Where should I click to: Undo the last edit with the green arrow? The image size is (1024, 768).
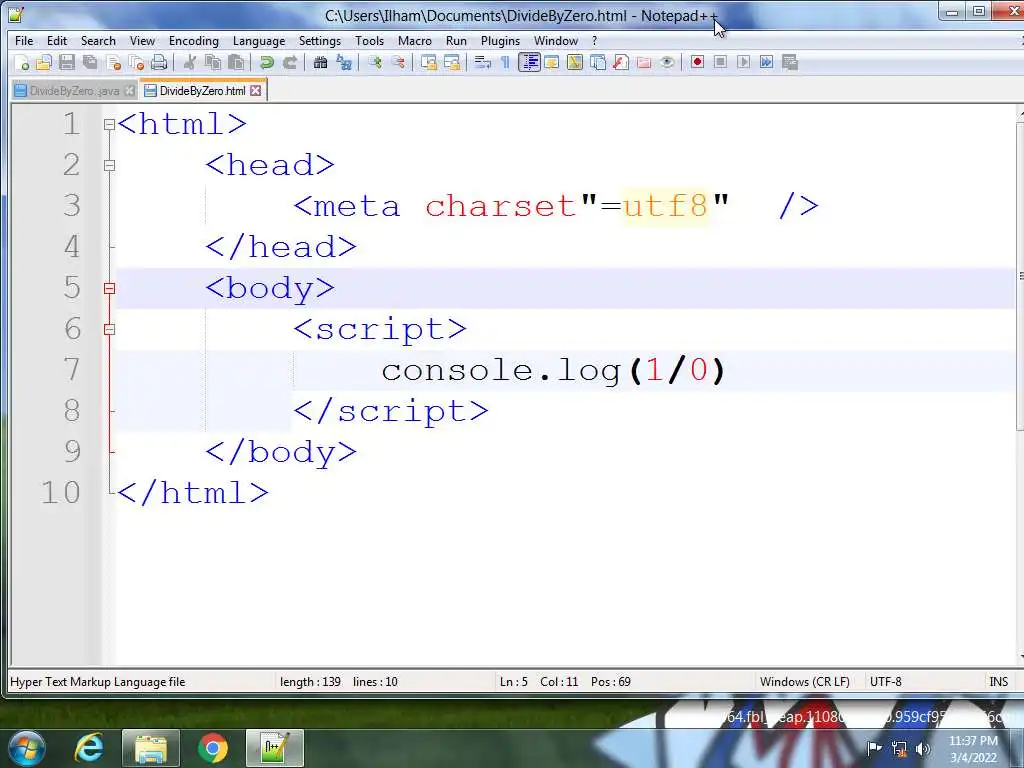click(x=266, y=63)
